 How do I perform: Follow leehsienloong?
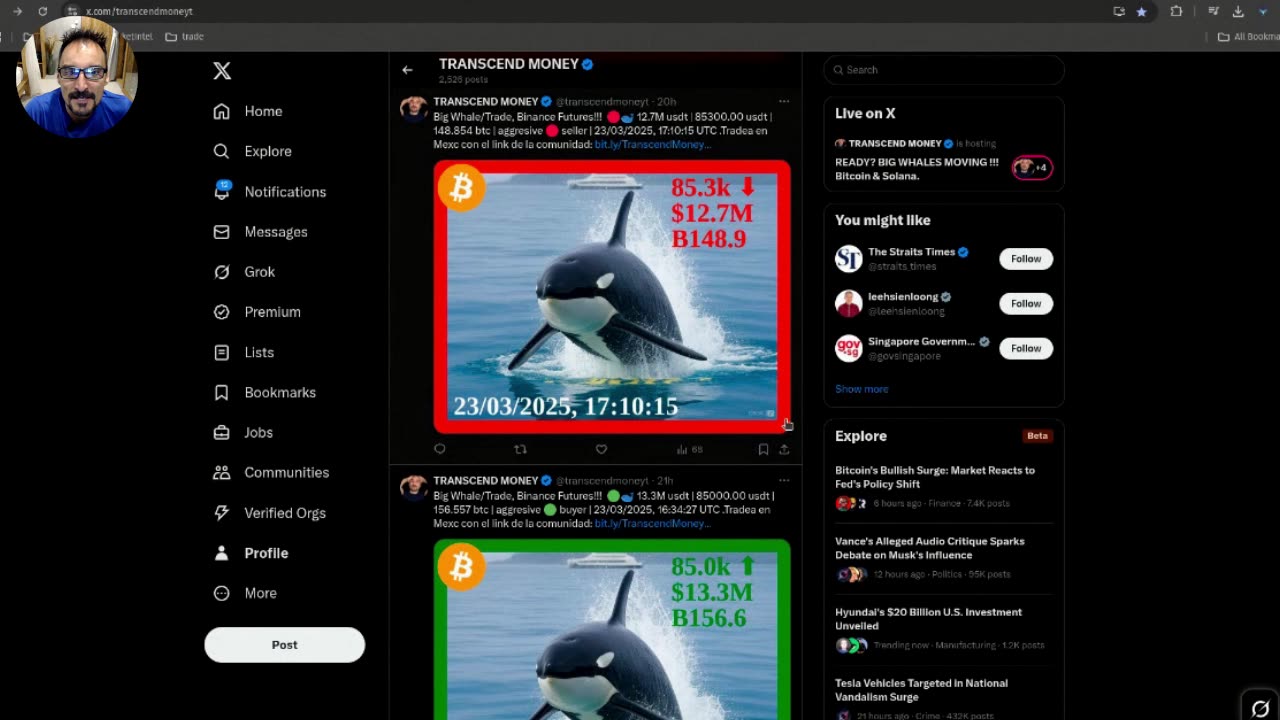[x=1026, y=304]
